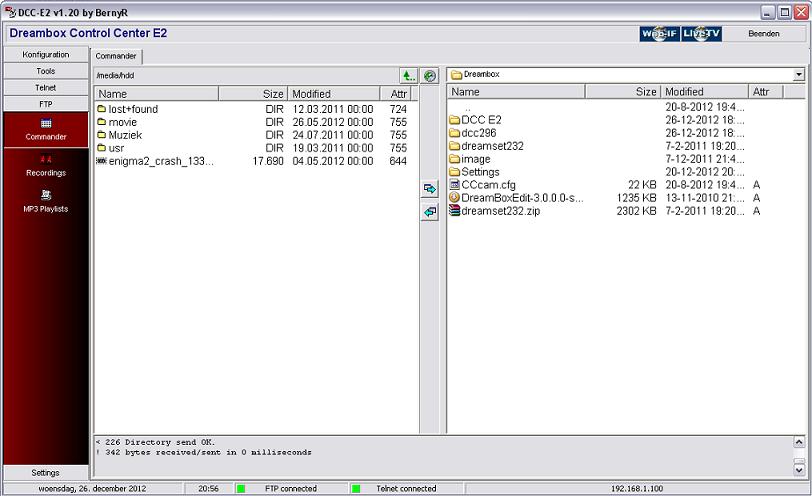The width and height of the screenshot is (812, 496).
Task: Select the 'enigma2_crash_133...' file name
Action: click(x=161, y=161)
